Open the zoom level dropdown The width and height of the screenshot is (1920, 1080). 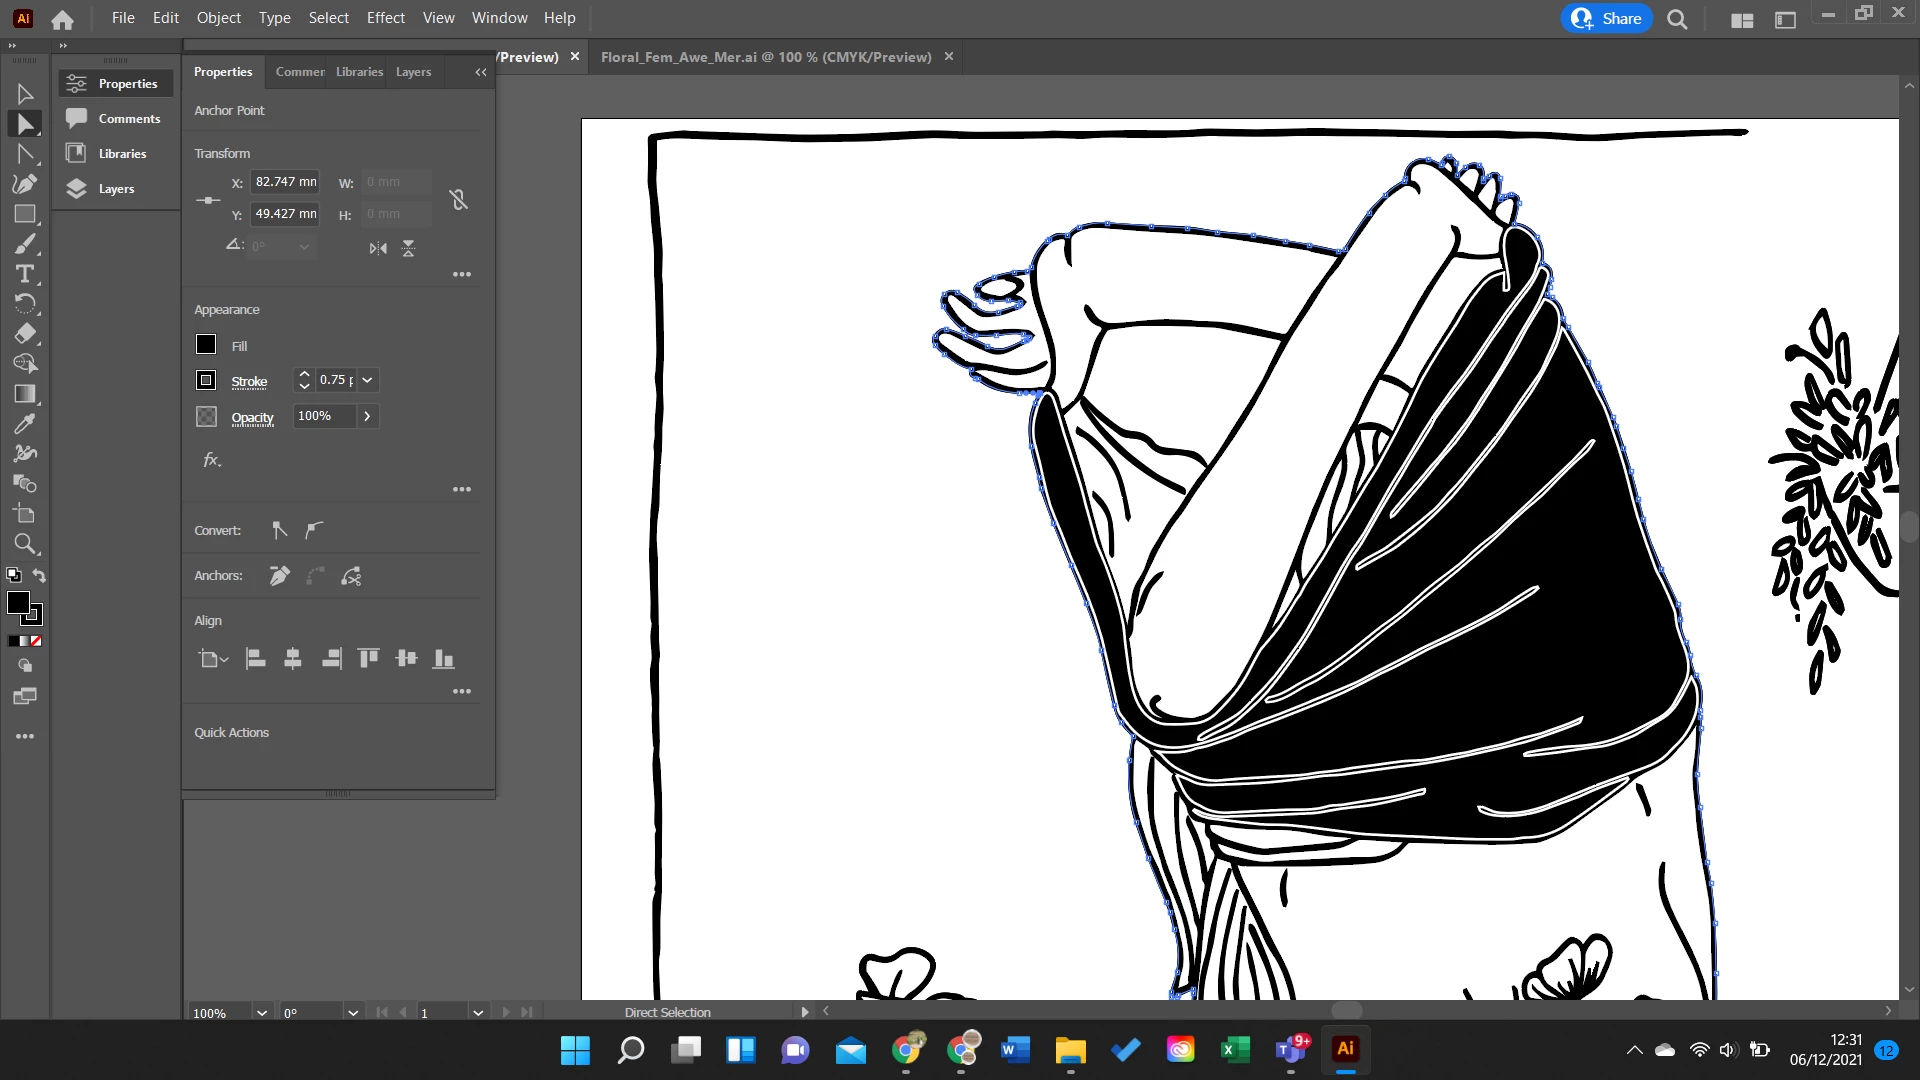coord(261,1013)
